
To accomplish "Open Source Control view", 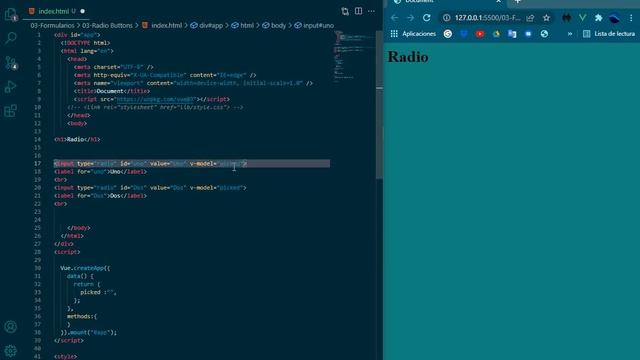I will click(11, 62).
